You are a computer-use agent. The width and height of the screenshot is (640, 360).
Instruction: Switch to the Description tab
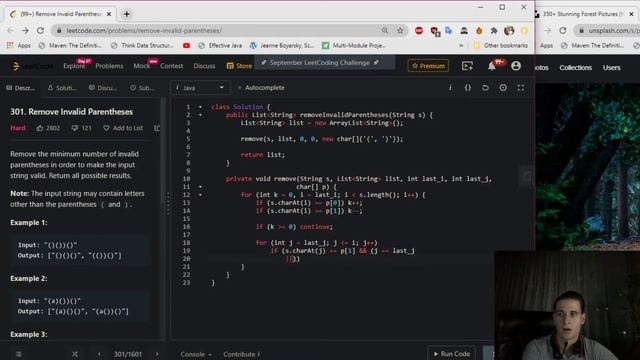(20, 88)
